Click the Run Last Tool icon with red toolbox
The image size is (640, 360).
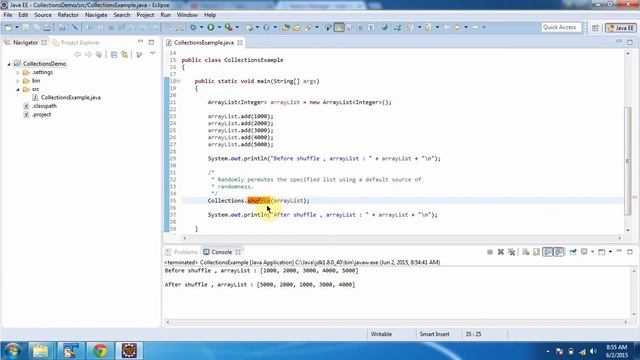point(229,27)
